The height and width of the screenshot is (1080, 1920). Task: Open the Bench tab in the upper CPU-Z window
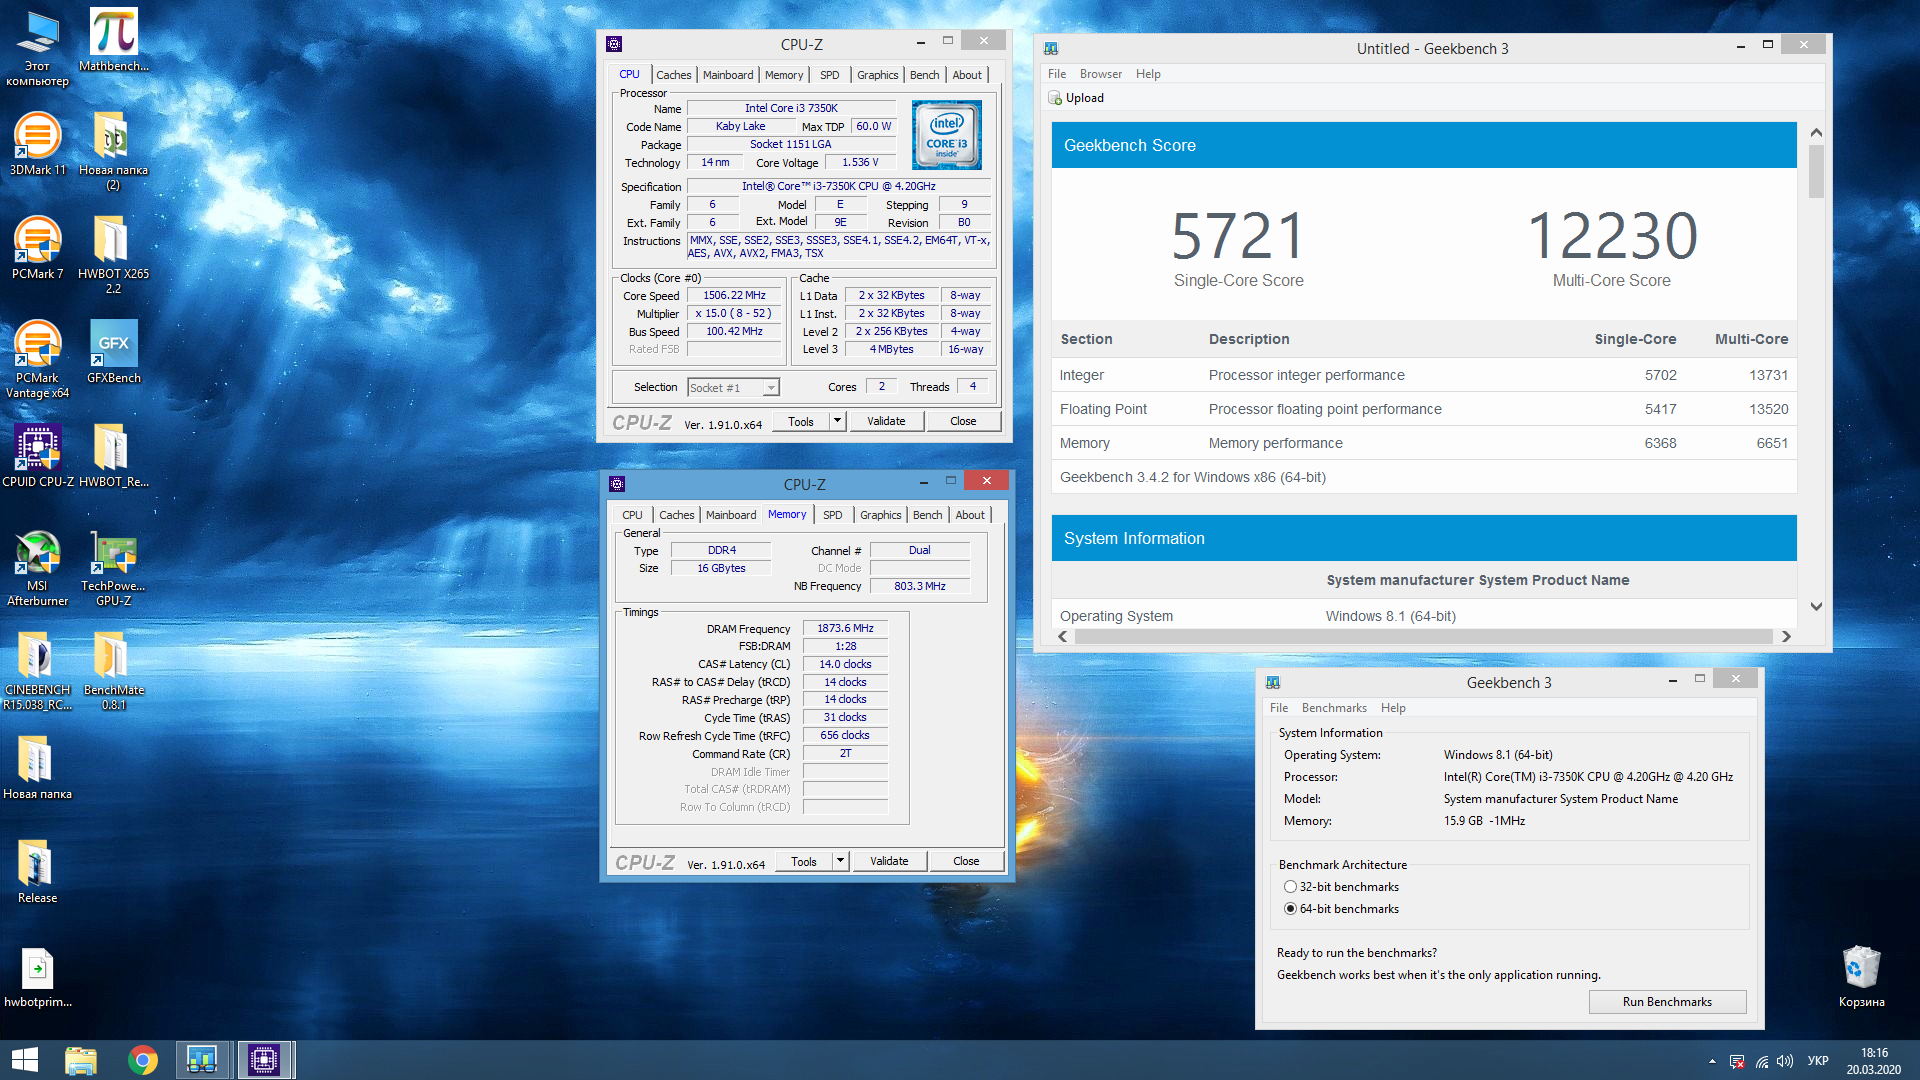924,75
